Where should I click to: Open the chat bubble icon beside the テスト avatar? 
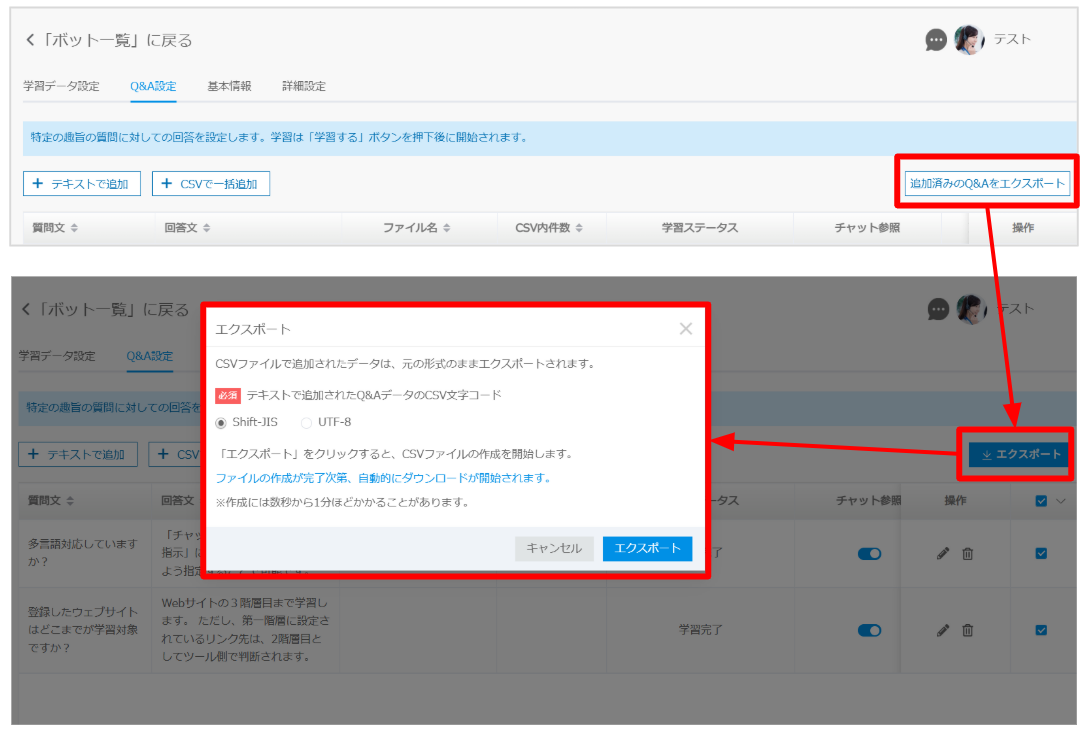(936, 40)
